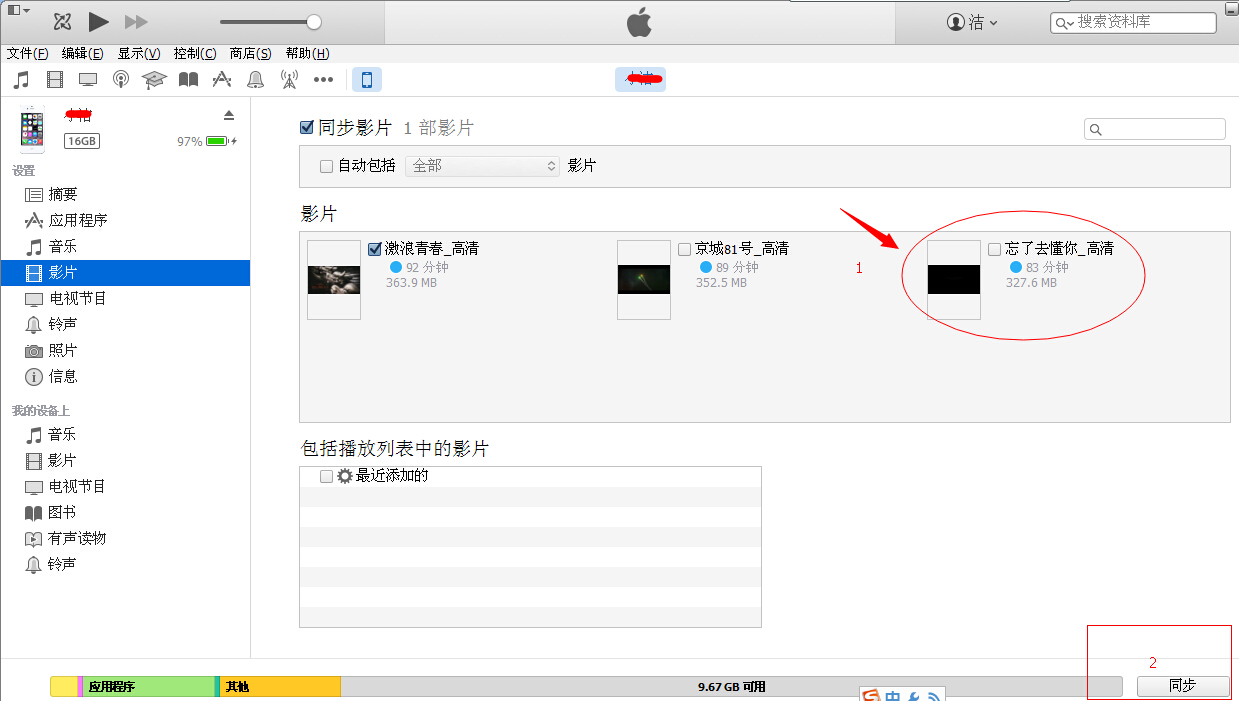Uncheck the 同步影片 checkbox
The width and height of the screenshot is (1239, 701).
(306, 128)
